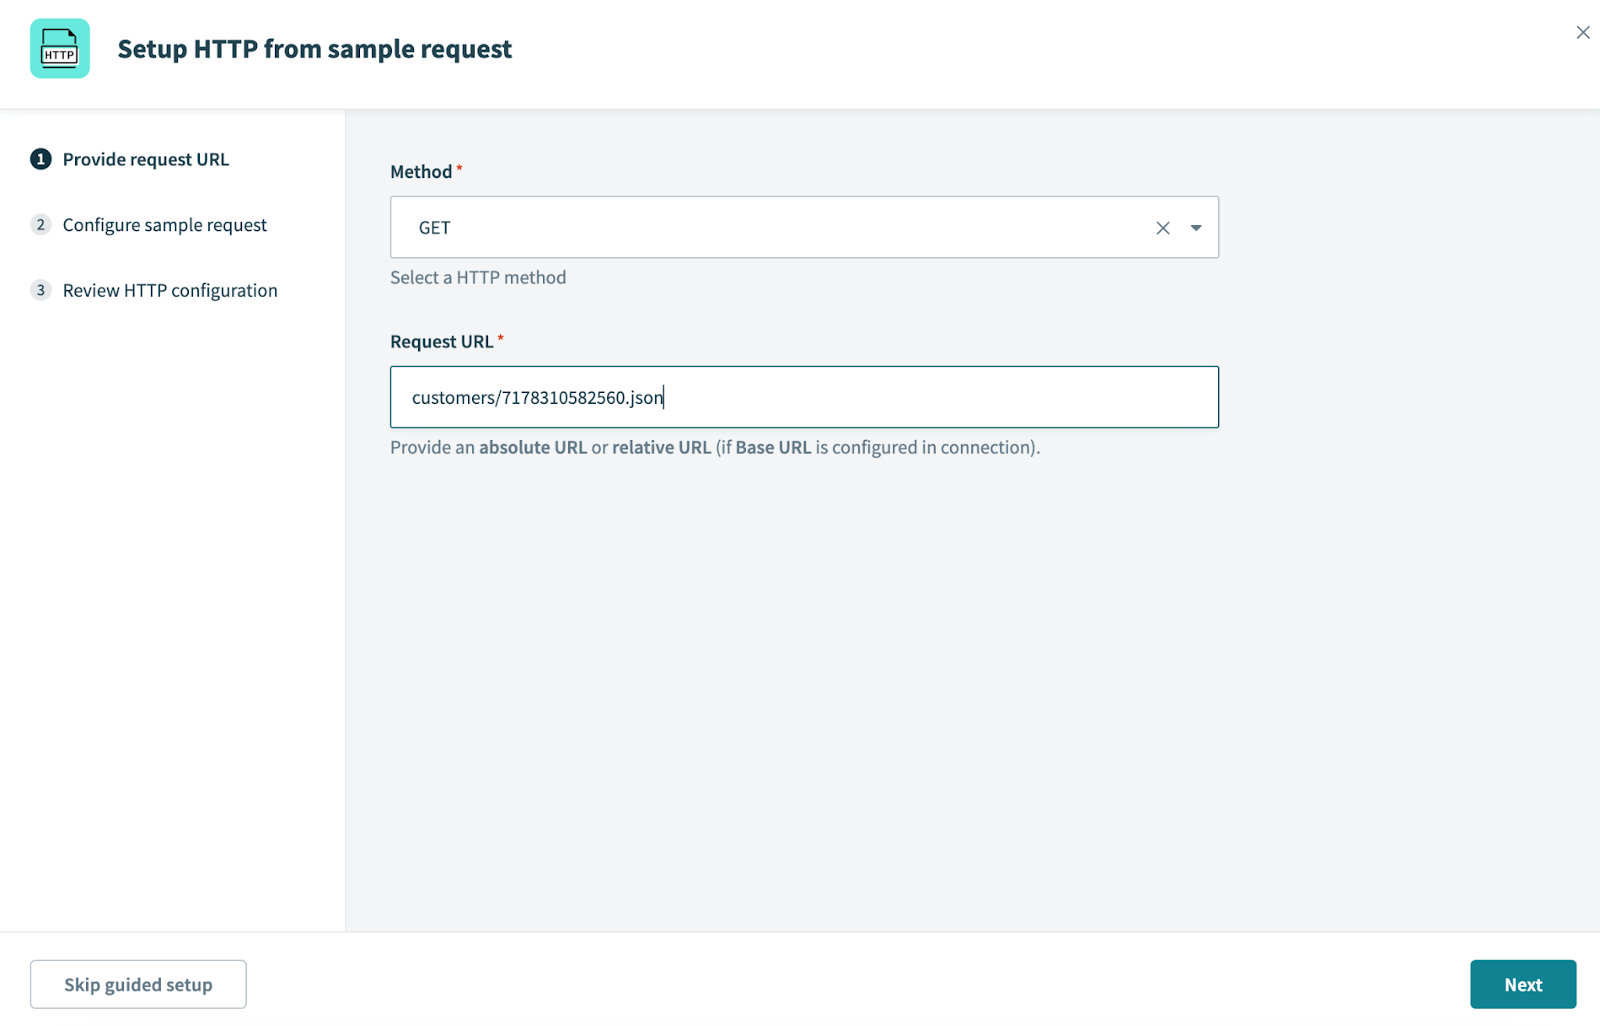Click the Select a HTTP method hint

[x=478, y=277]
